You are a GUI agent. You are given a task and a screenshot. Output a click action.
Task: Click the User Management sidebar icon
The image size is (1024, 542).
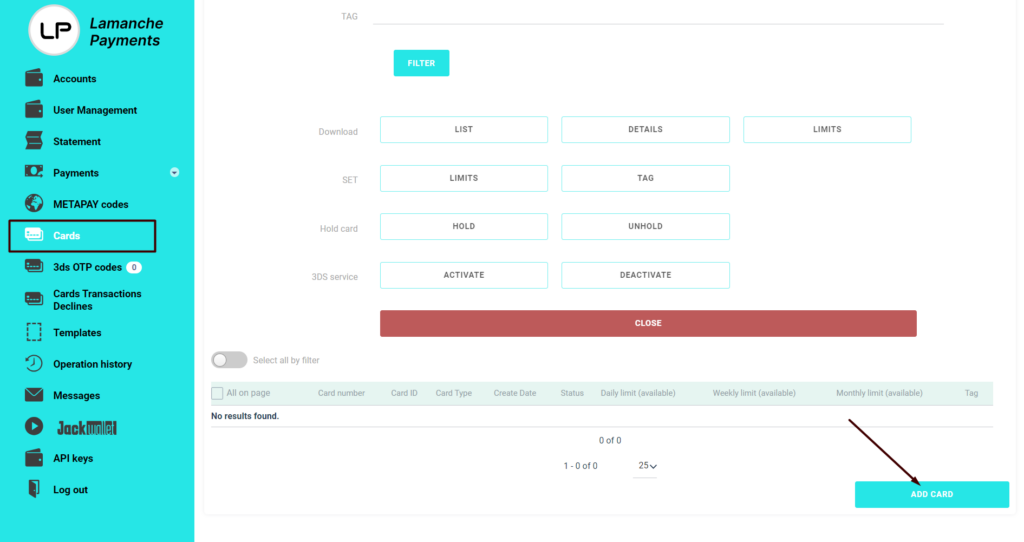(34, 110)
